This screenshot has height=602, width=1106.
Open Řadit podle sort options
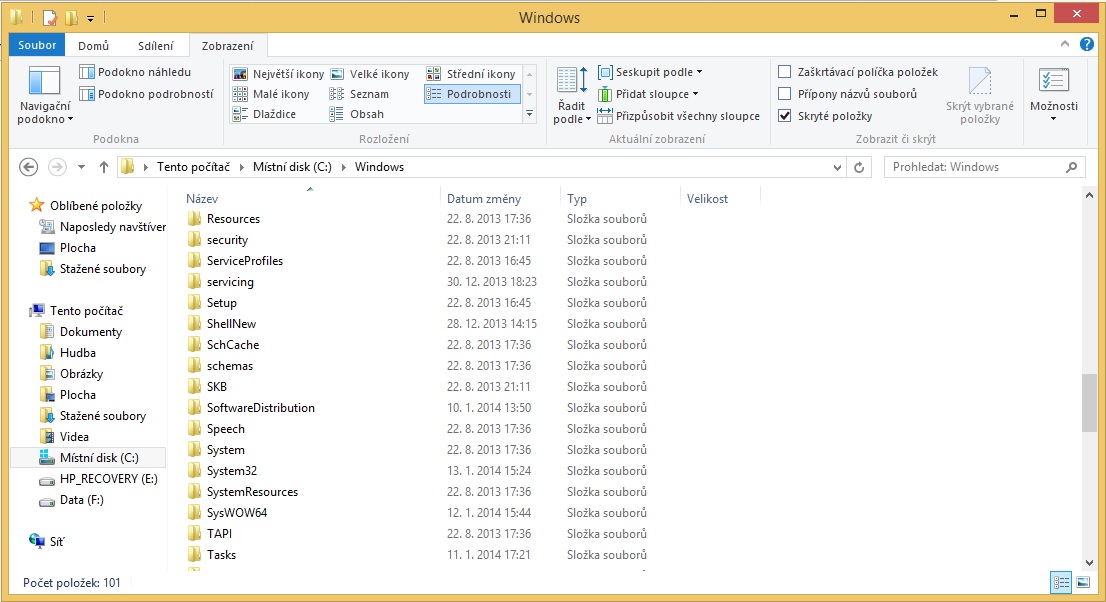(x=572, y=96)
